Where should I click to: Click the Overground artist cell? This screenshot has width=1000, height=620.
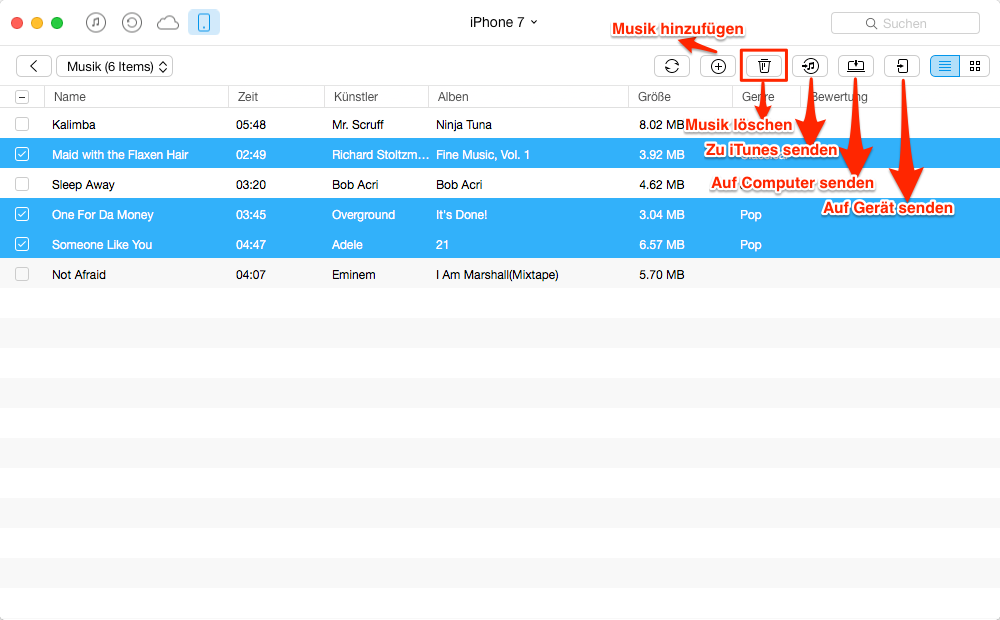364,215
